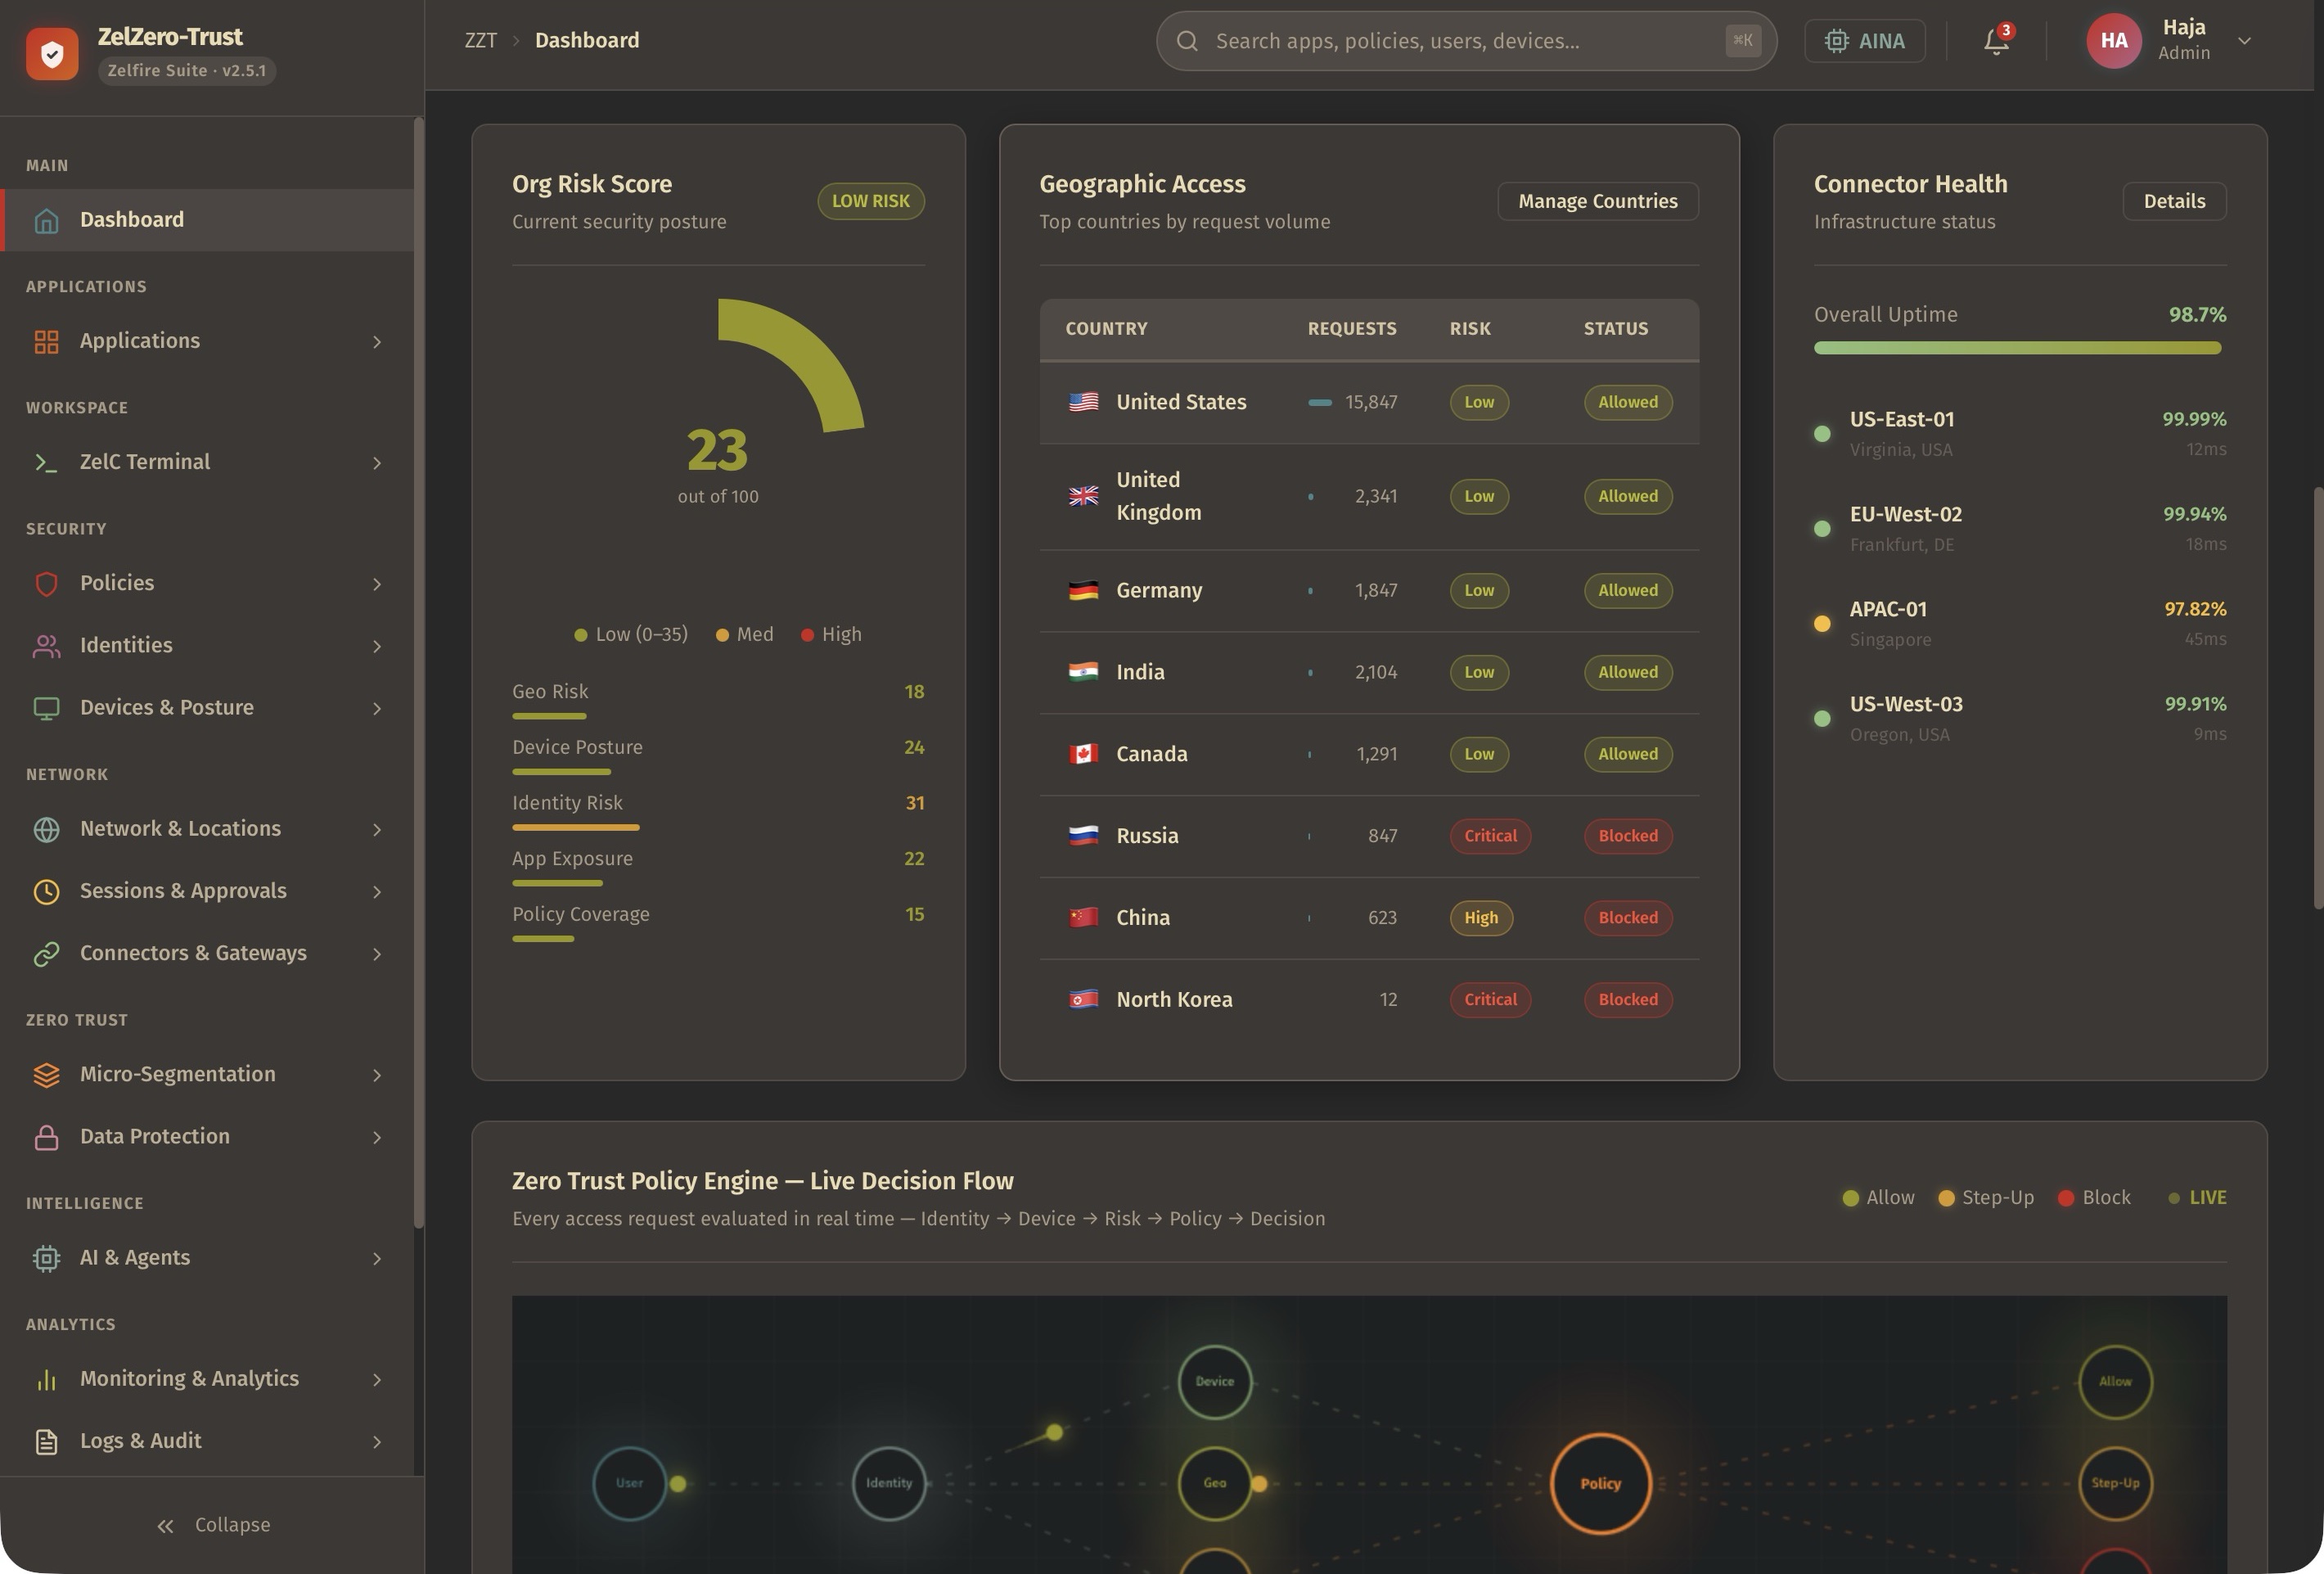Click the Policy node in decision flow
The height and width of the screenshot is (1574, 2324).
tap(1600, 1484)
